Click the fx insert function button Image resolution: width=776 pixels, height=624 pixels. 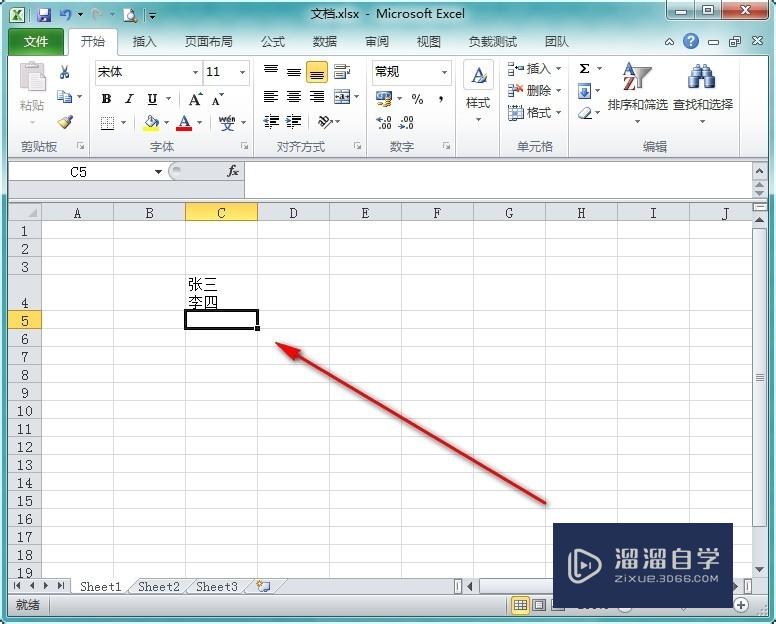pyautogui.click(x=233, y=172)
